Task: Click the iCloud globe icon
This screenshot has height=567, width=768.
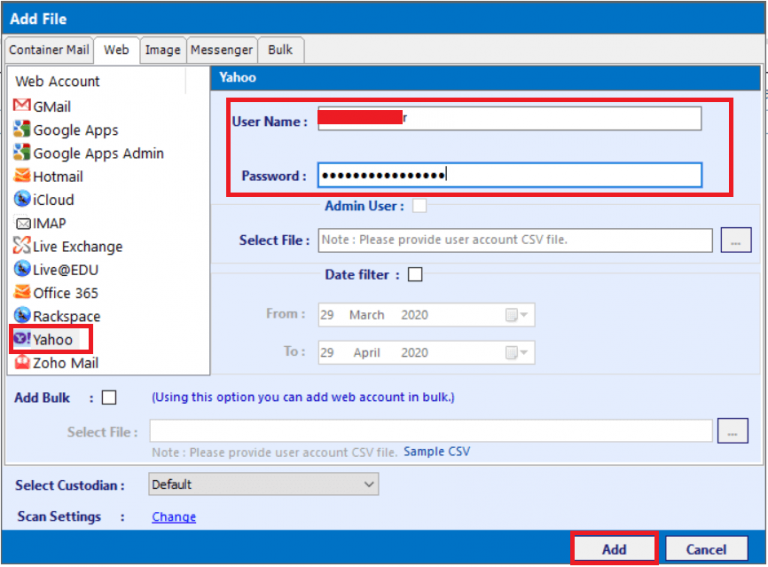Action: 22,199
